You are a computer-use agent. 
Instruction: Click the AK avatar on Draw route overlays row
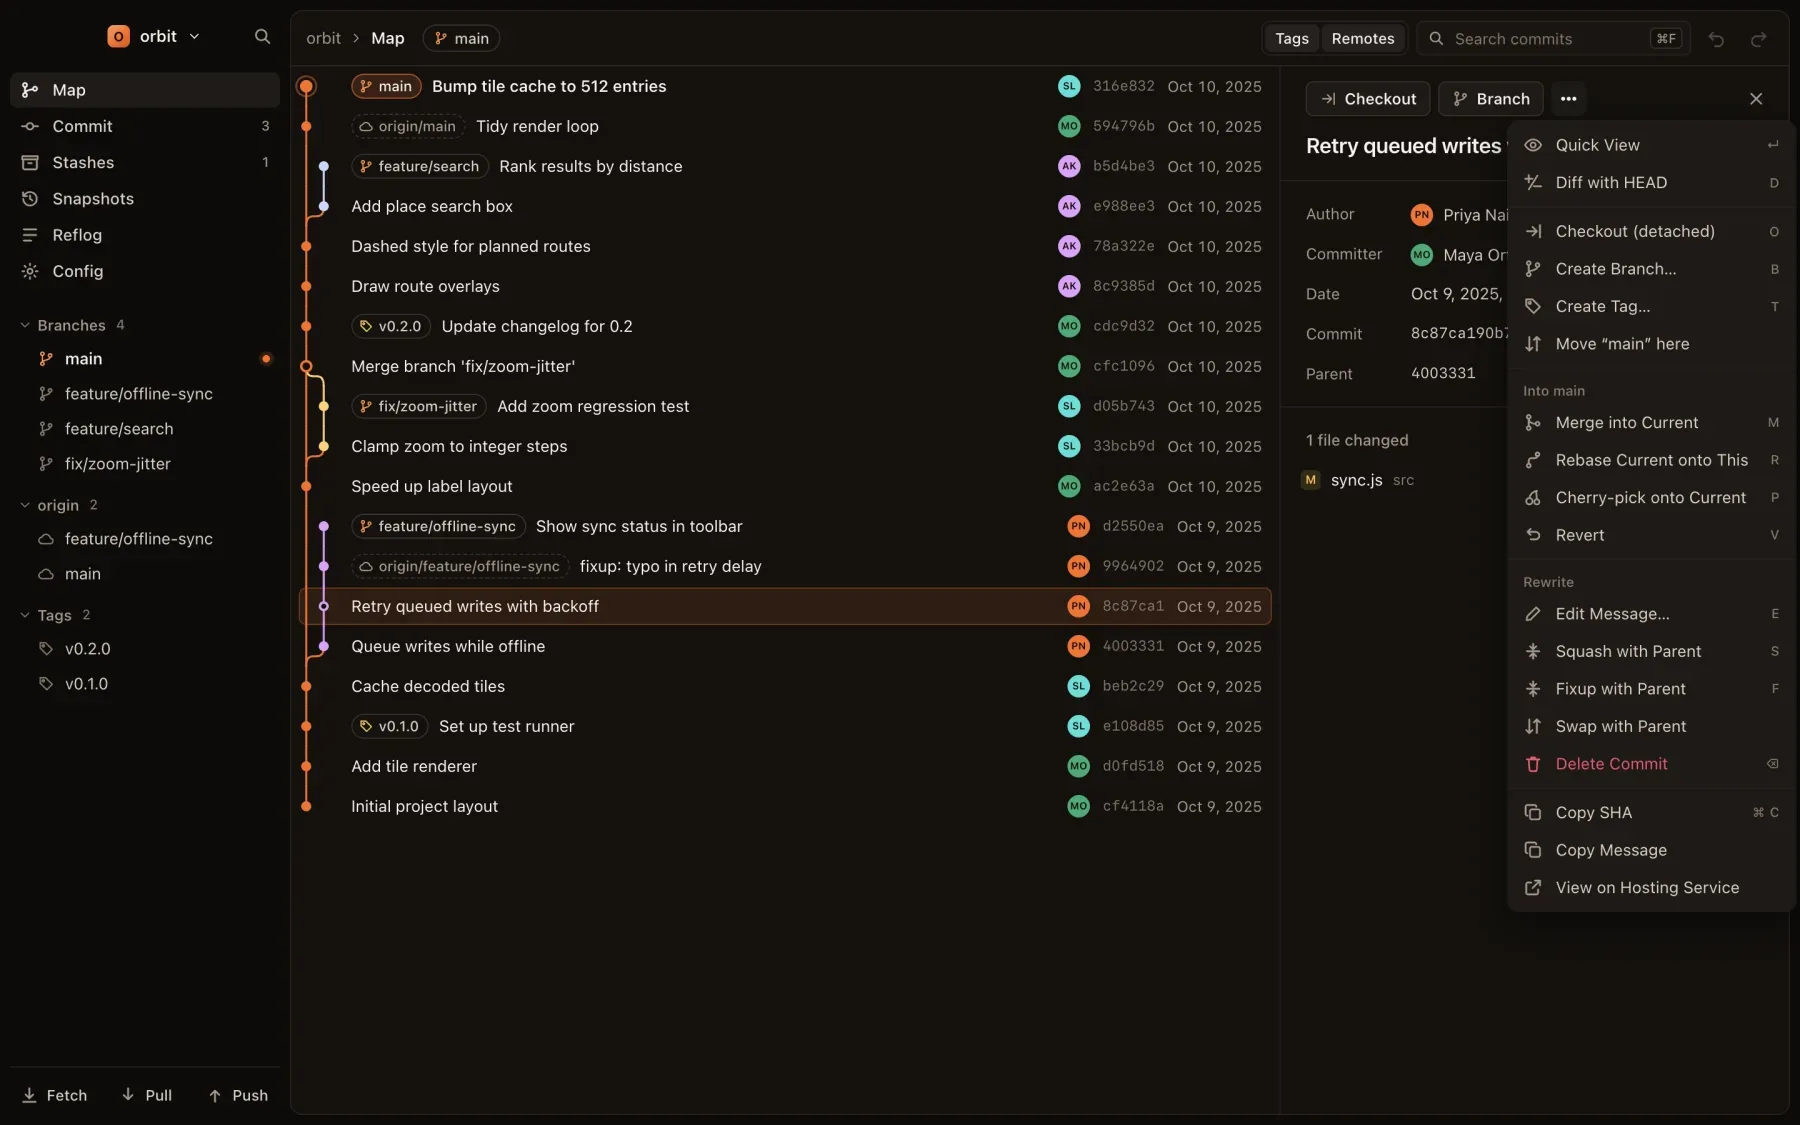tap(1069, 286)
